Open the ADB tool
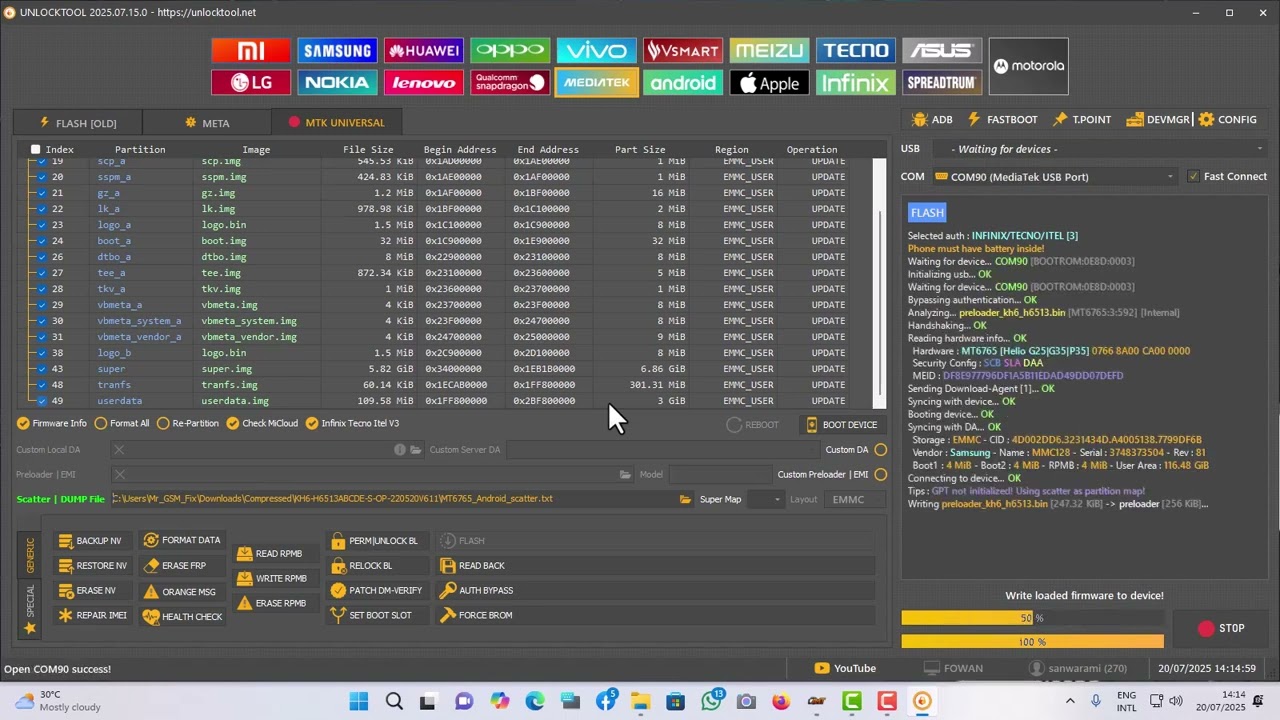Screen dimensions: 1280x720 click(x=932, y=120)
